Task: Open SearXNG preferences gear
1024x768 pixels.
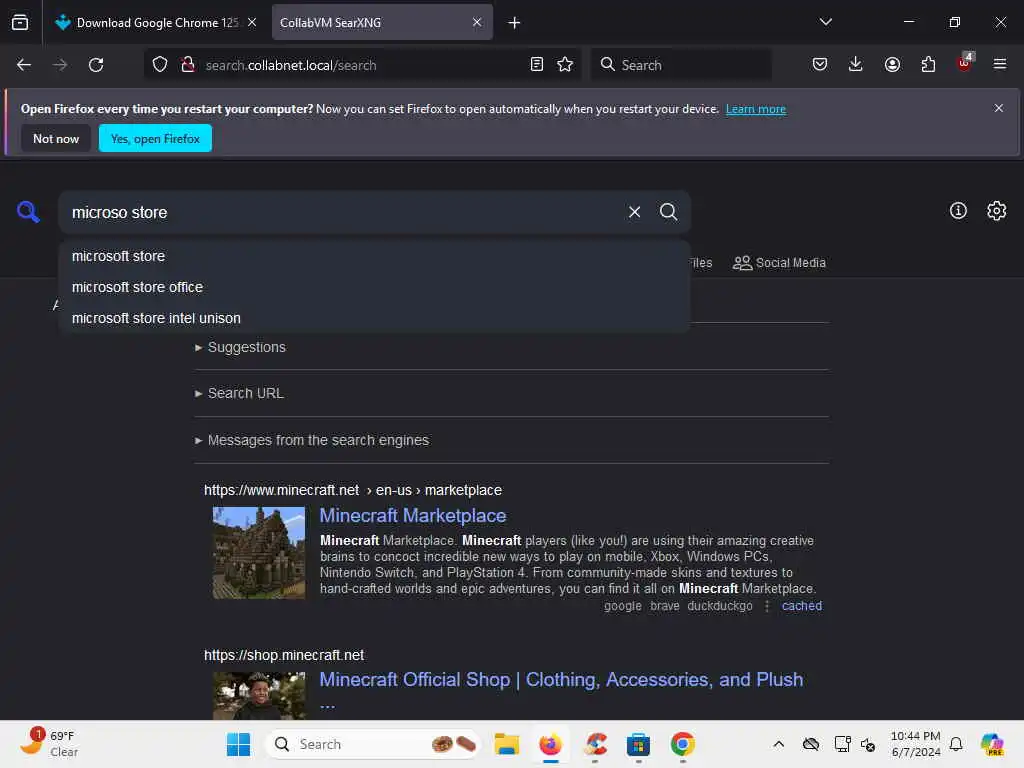Action: click(x=997, y=211)
